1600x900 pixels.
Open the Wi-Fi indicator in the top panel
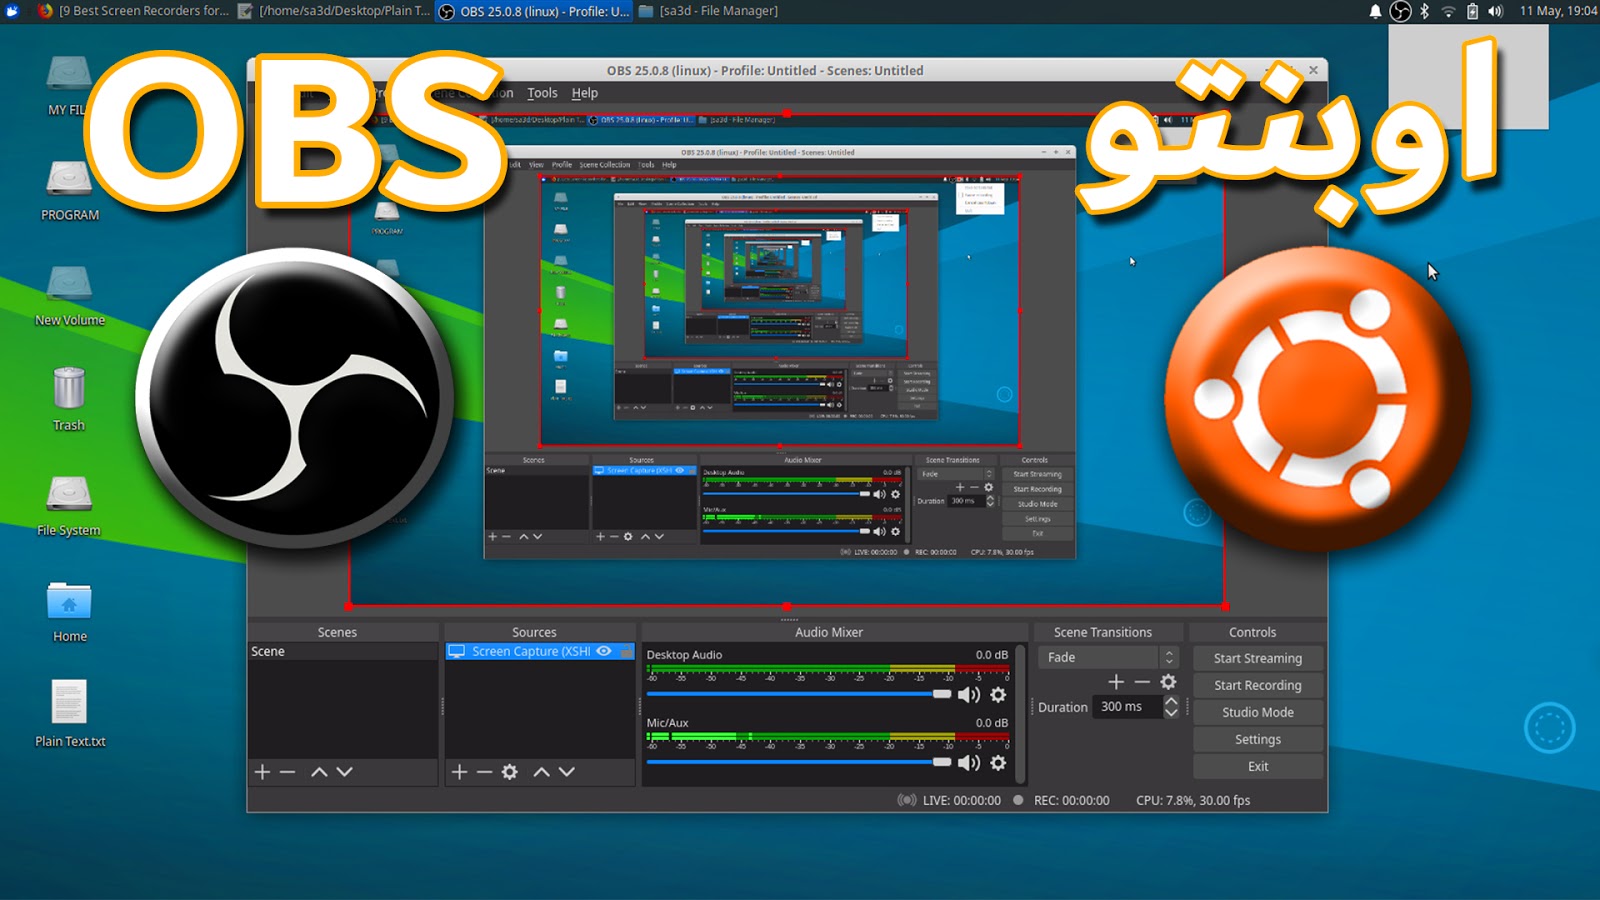point(1448,11)
